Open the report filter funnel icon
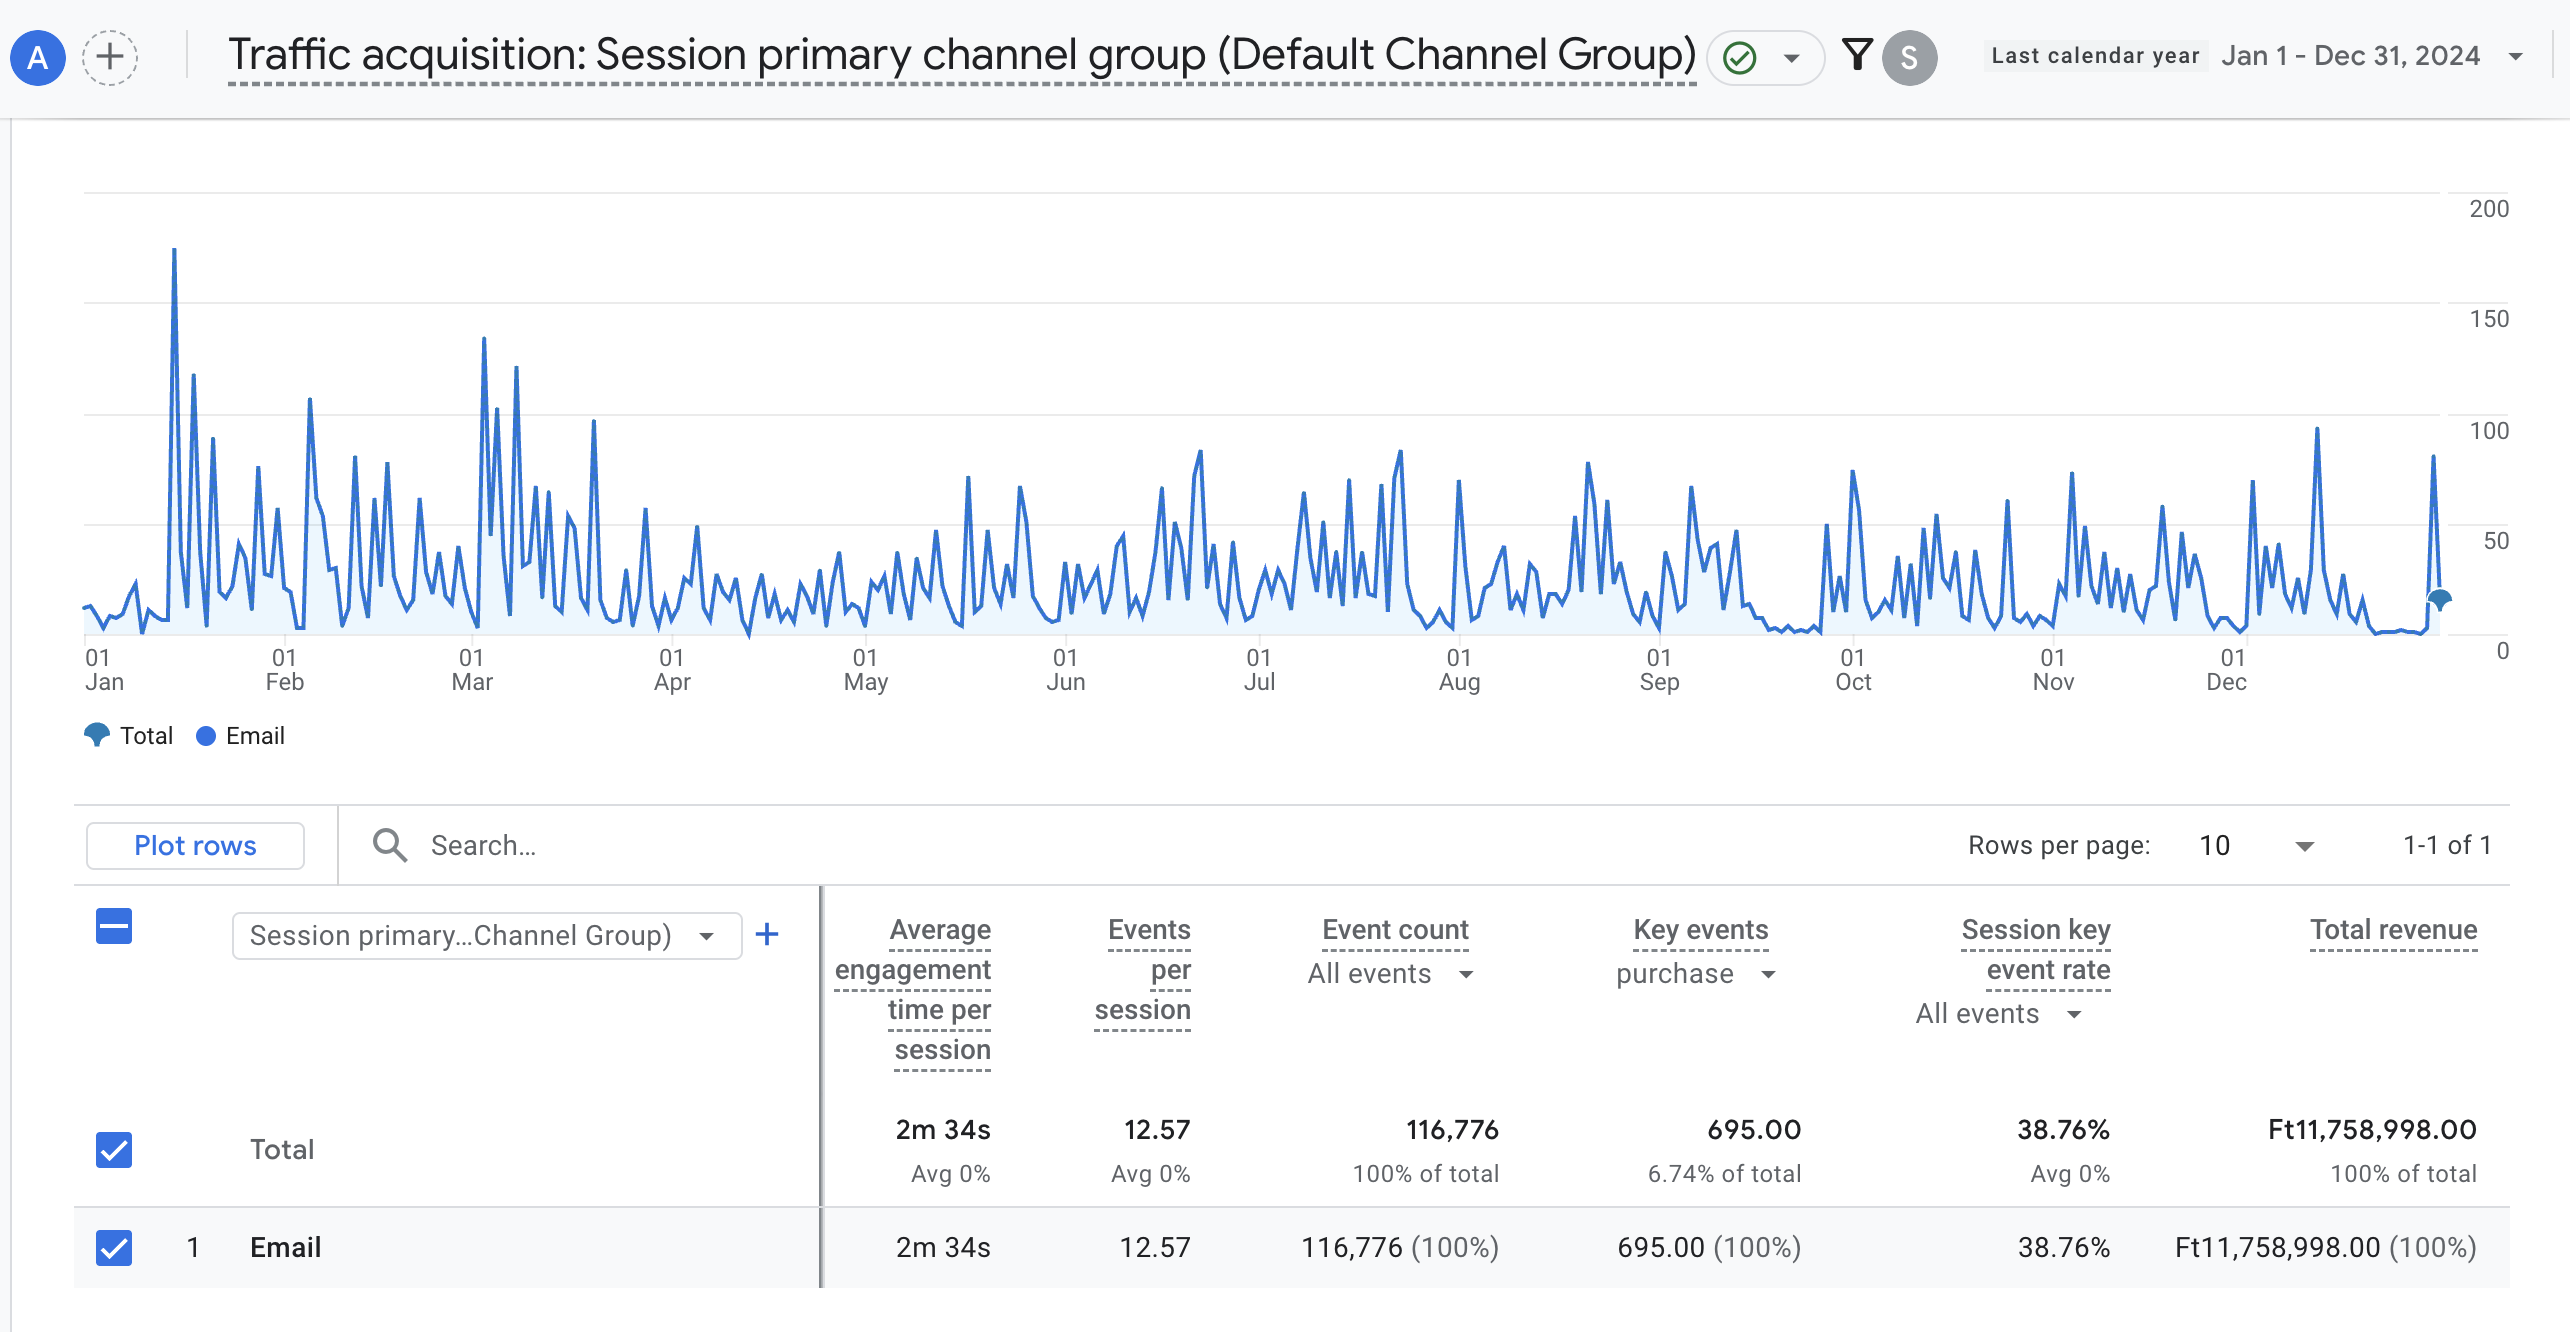Screen dimensions: 2570x1332 [1857, 55]
